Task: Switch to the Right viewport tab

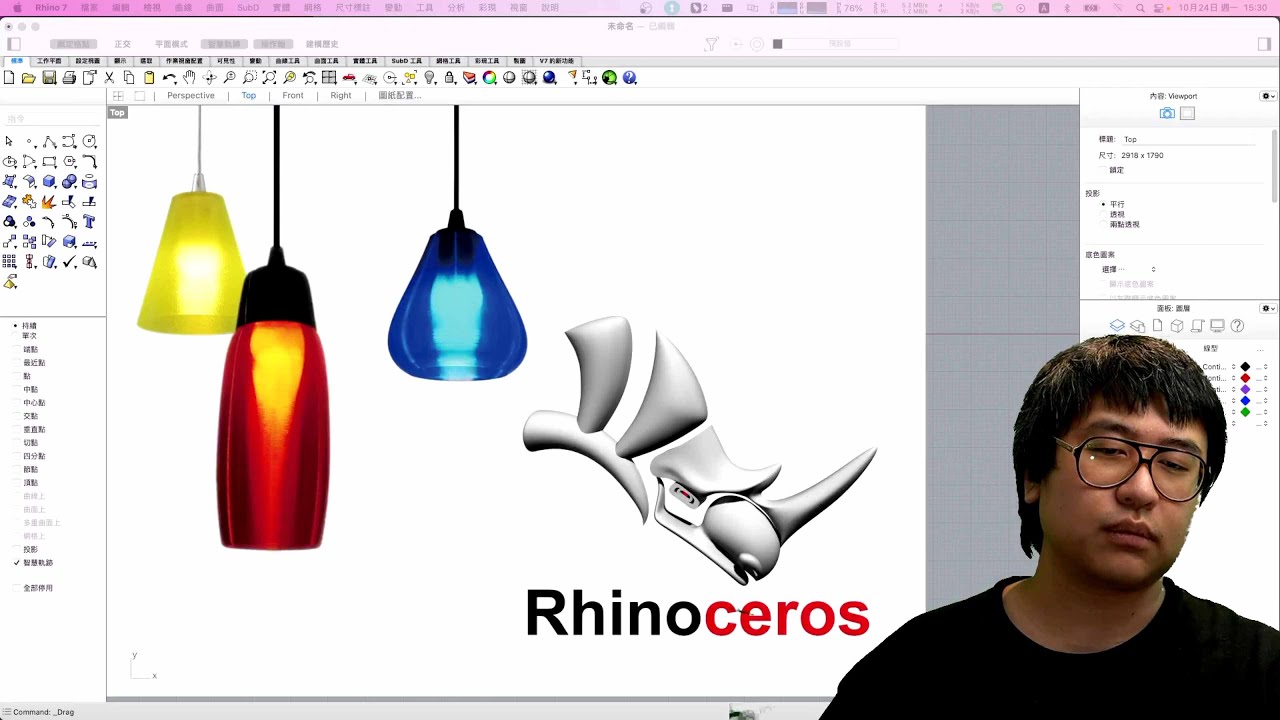Action: coord(341,96)
